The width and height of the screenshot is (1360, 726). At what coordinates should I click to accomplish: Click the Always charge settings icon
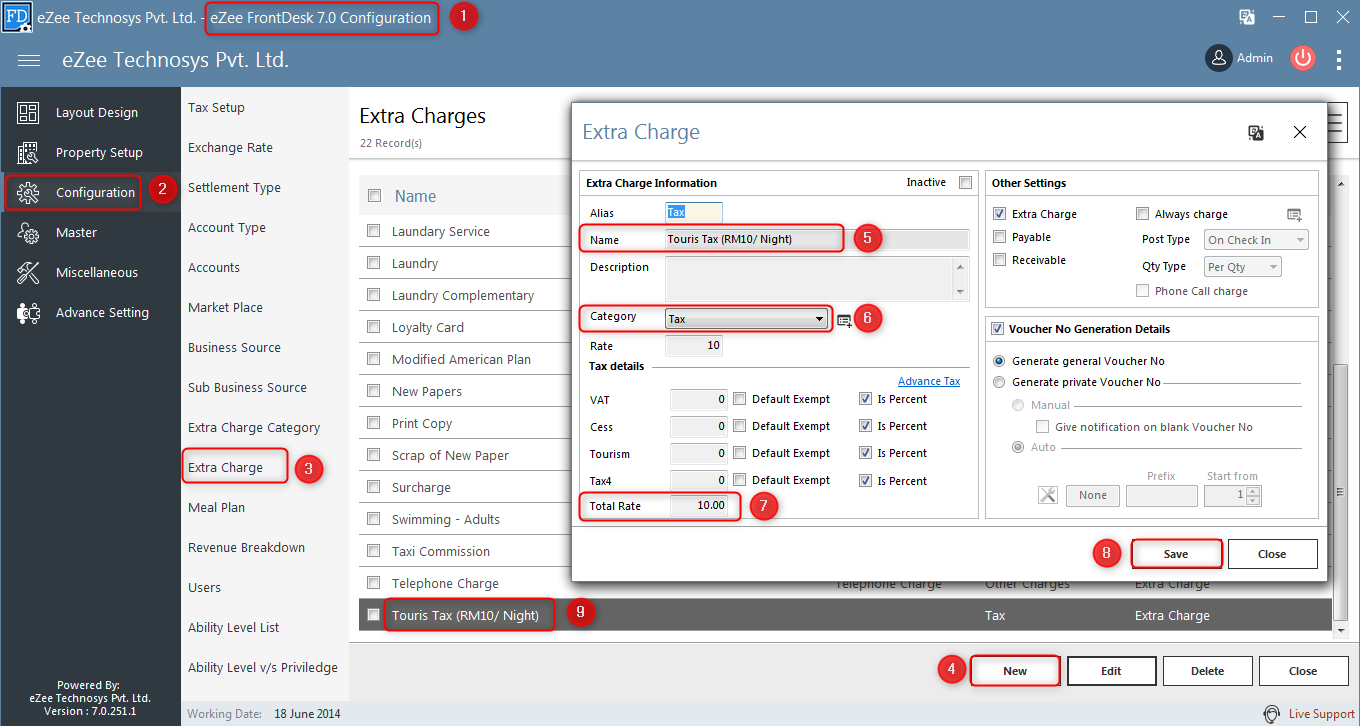coord(1295,214)
